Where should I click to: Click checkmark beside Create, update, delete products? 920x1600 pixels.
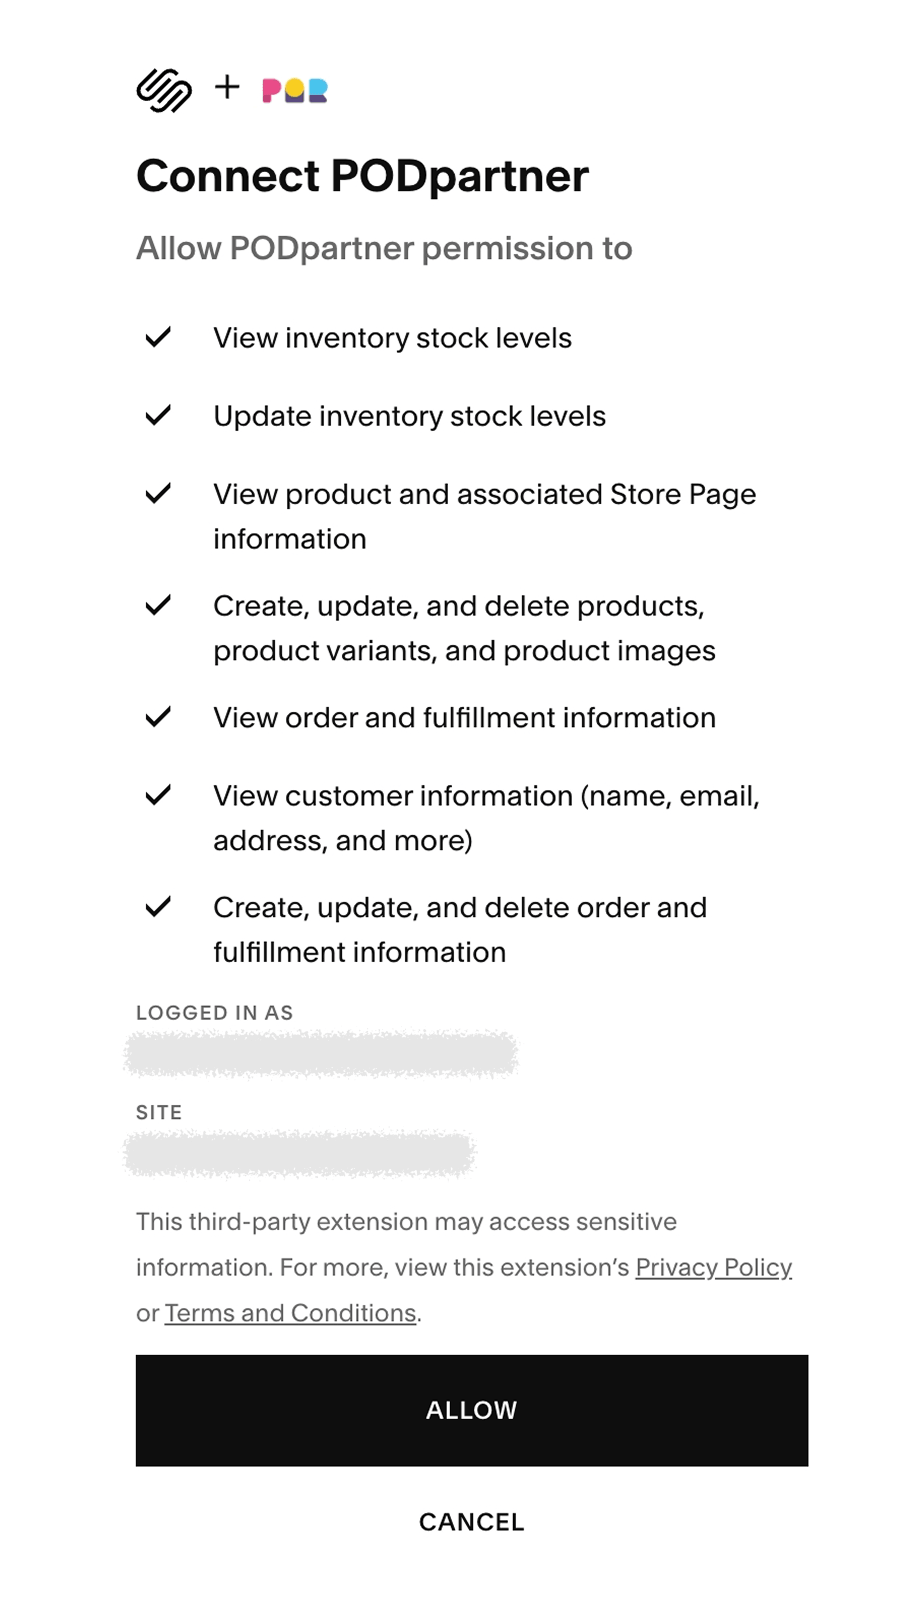(158, 606)
